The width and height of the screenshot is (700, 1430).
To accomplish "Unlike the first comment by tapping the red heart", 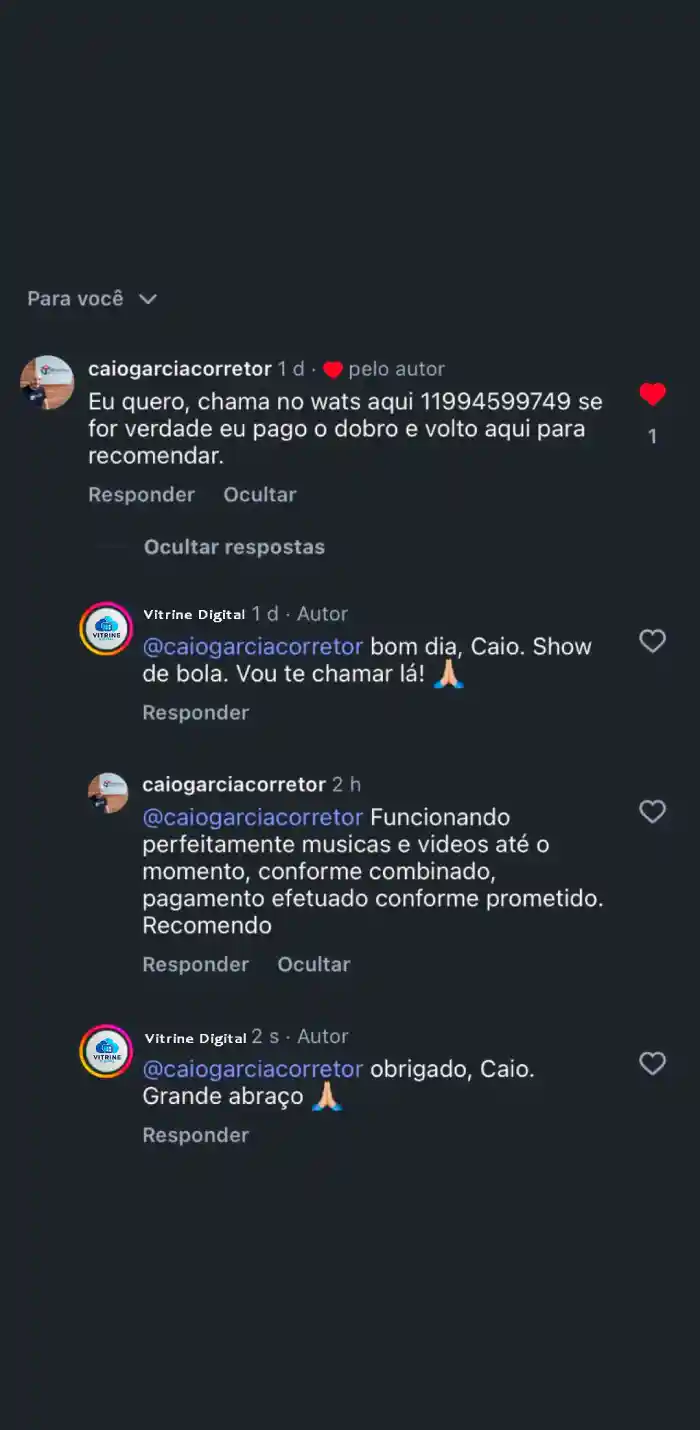I will click(x=652, y=394).
